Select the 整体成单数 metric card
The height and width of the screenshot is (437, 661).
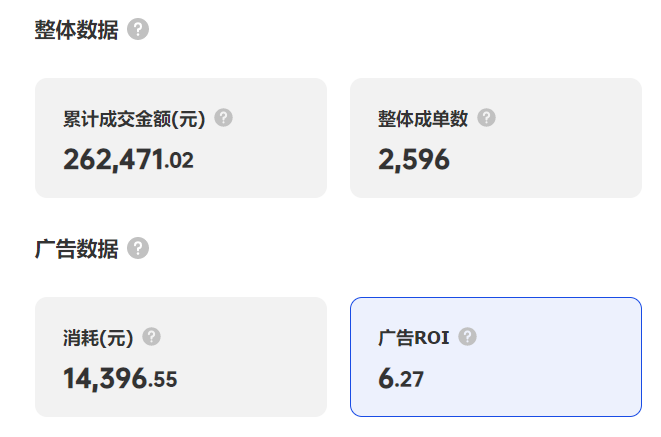pyautogui.click(x=495, y=138)
